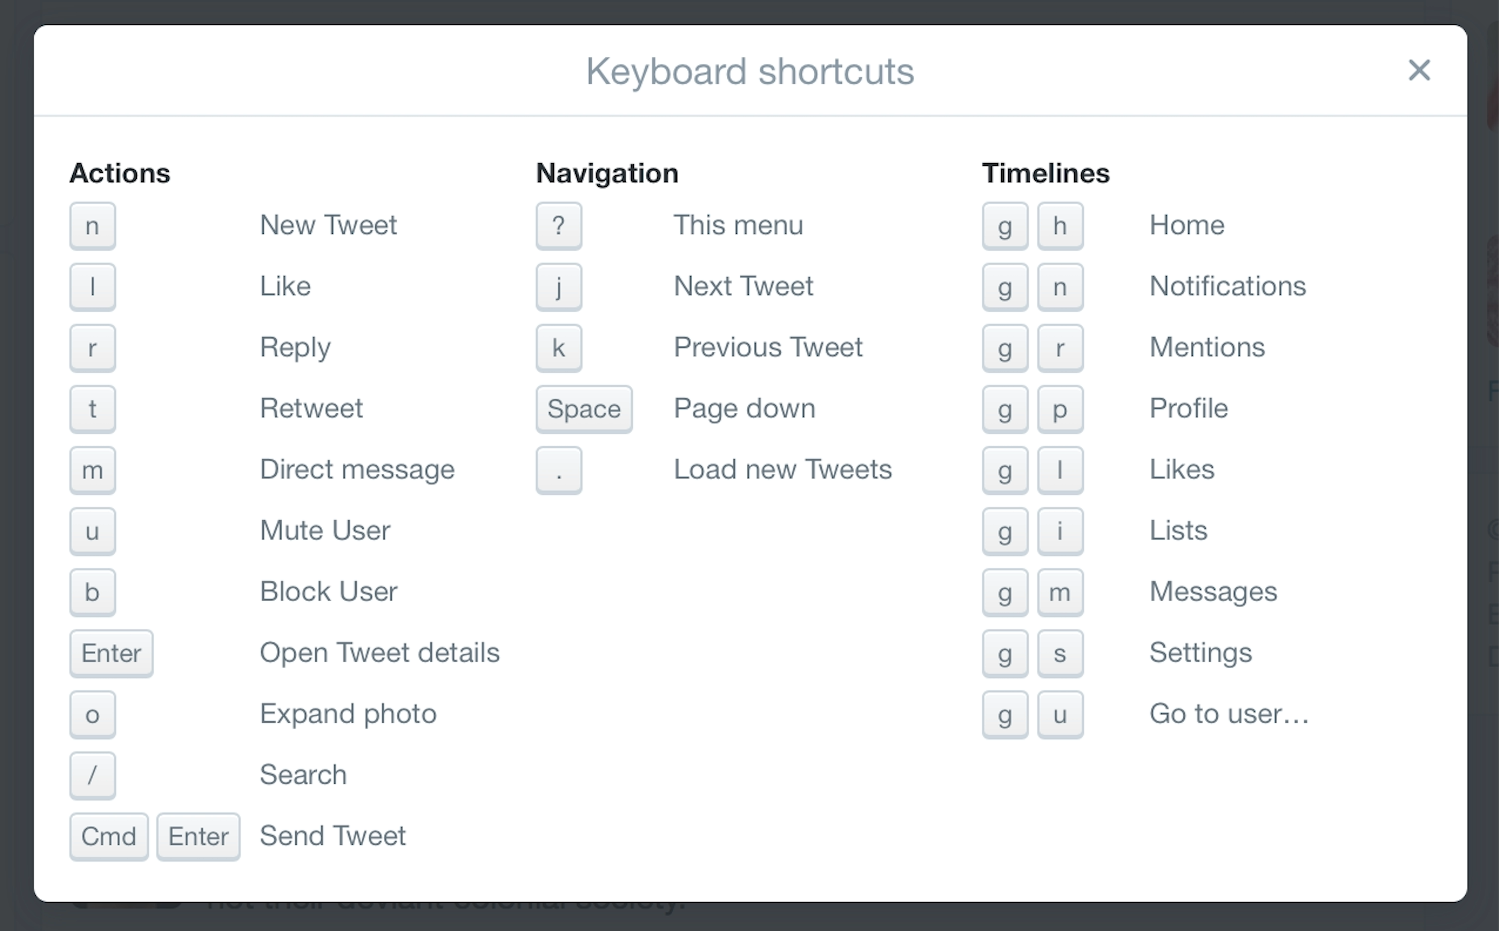Select the 'l' Like shortcut key
1499x931 pixels.
[x=92, y=287]
